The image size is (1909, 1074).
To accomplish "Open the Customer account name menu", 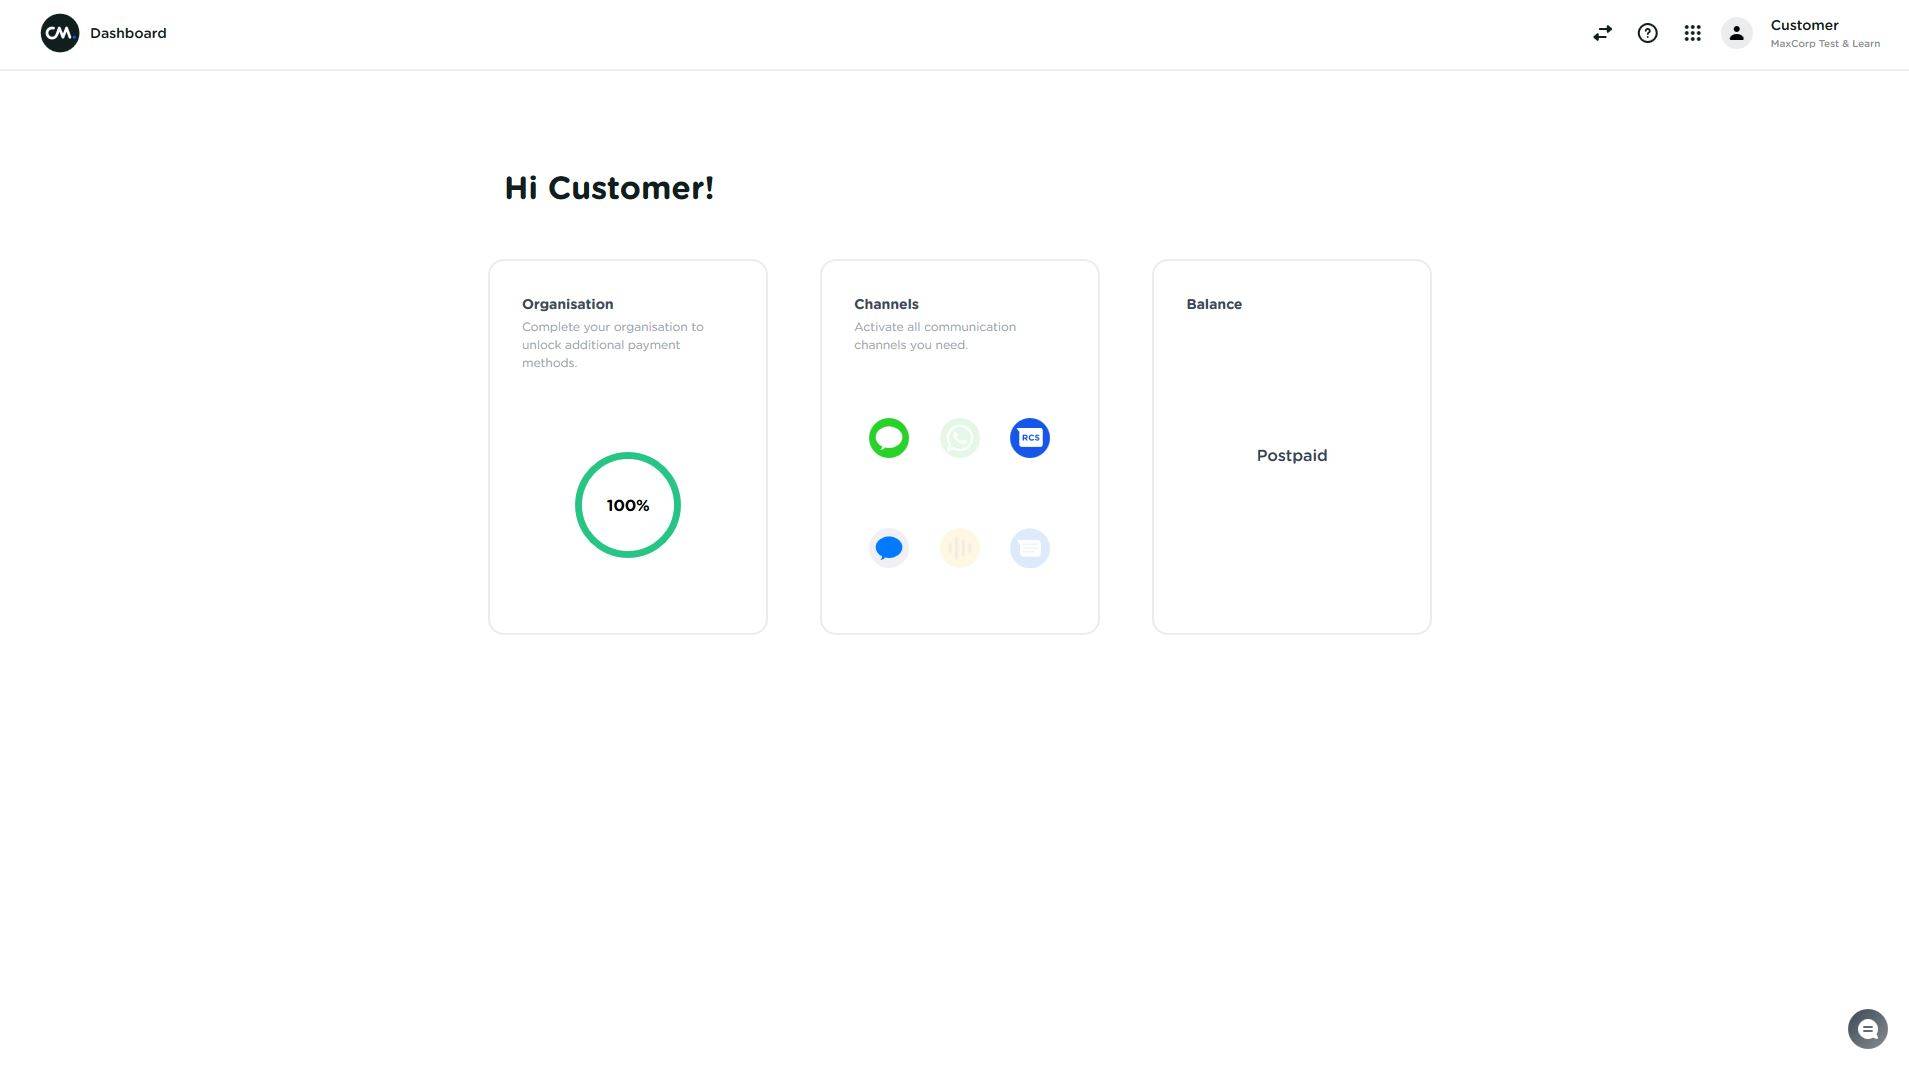I will [1804, 25].
